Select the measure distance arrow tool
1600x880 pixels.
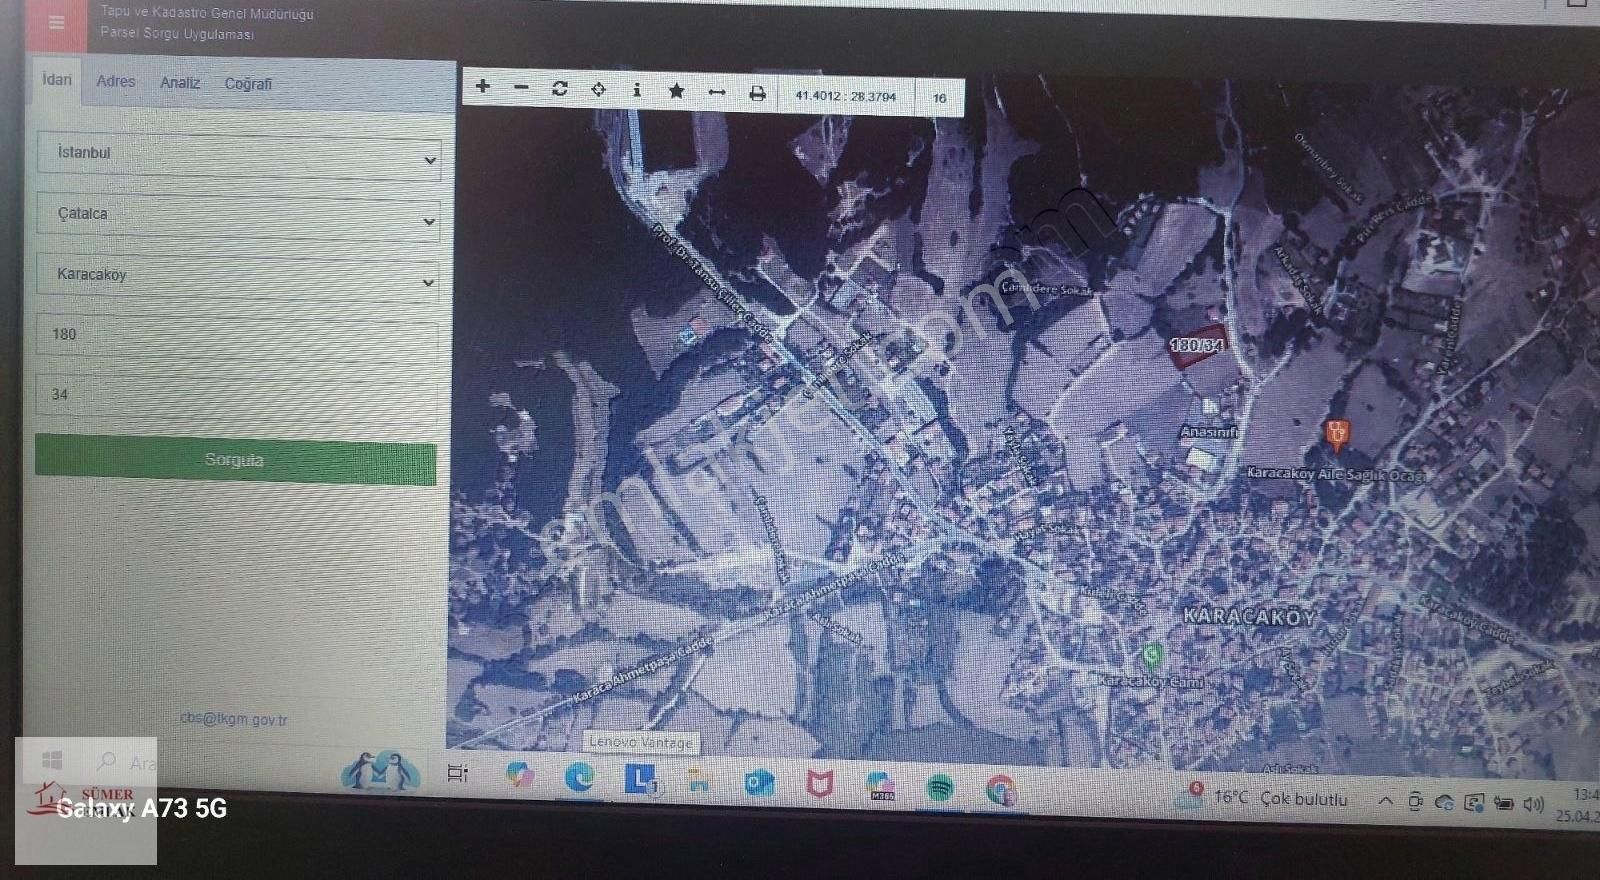pos(716,92)
